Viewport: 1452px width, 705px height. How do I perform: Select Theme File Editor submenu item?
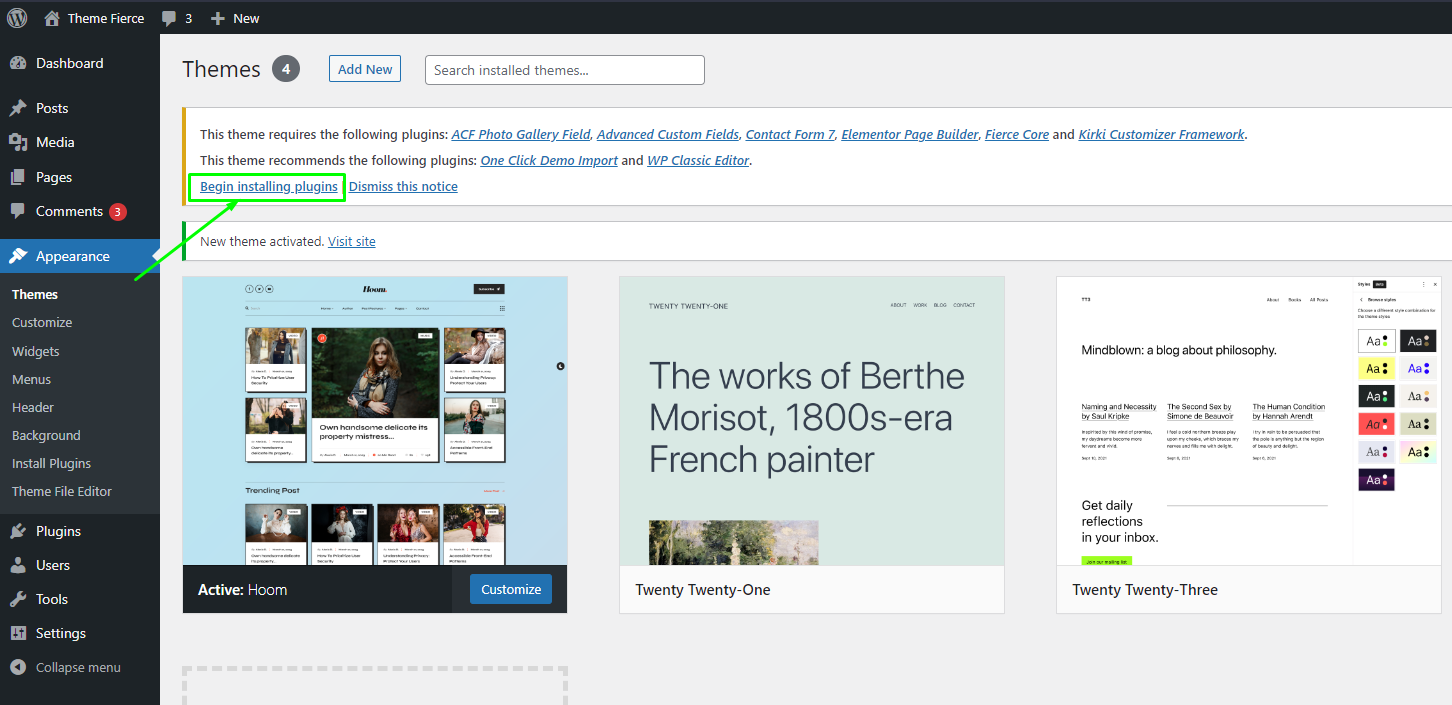pyautogui.click(x=62, y=491)
